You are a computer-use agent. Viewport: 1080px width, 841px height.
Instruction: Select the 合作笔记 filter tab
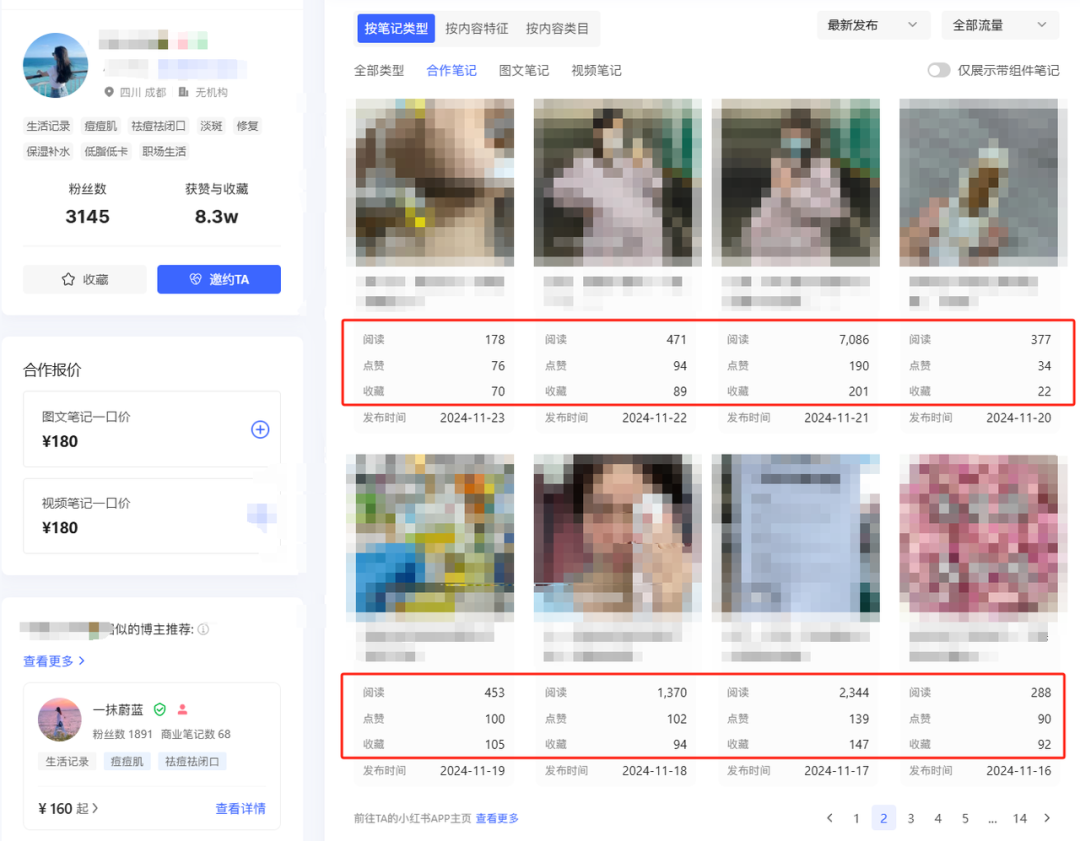pos(451,70)
